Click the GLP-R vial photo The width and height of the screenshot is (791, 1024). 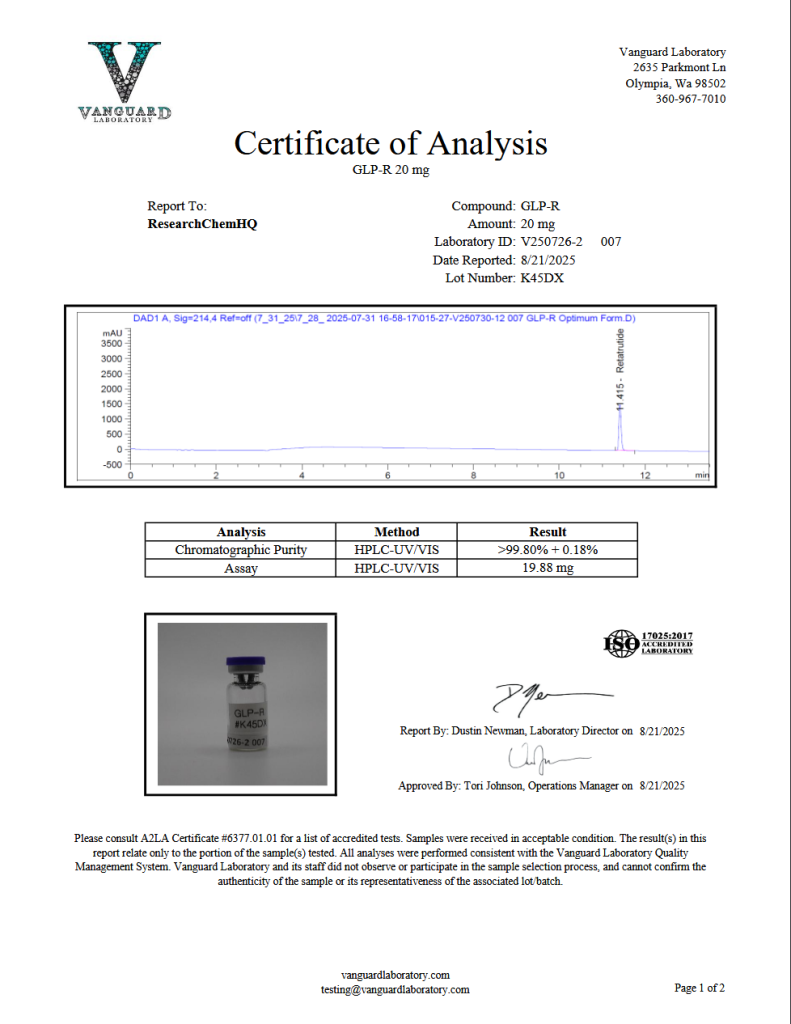[x=243, y=704]
